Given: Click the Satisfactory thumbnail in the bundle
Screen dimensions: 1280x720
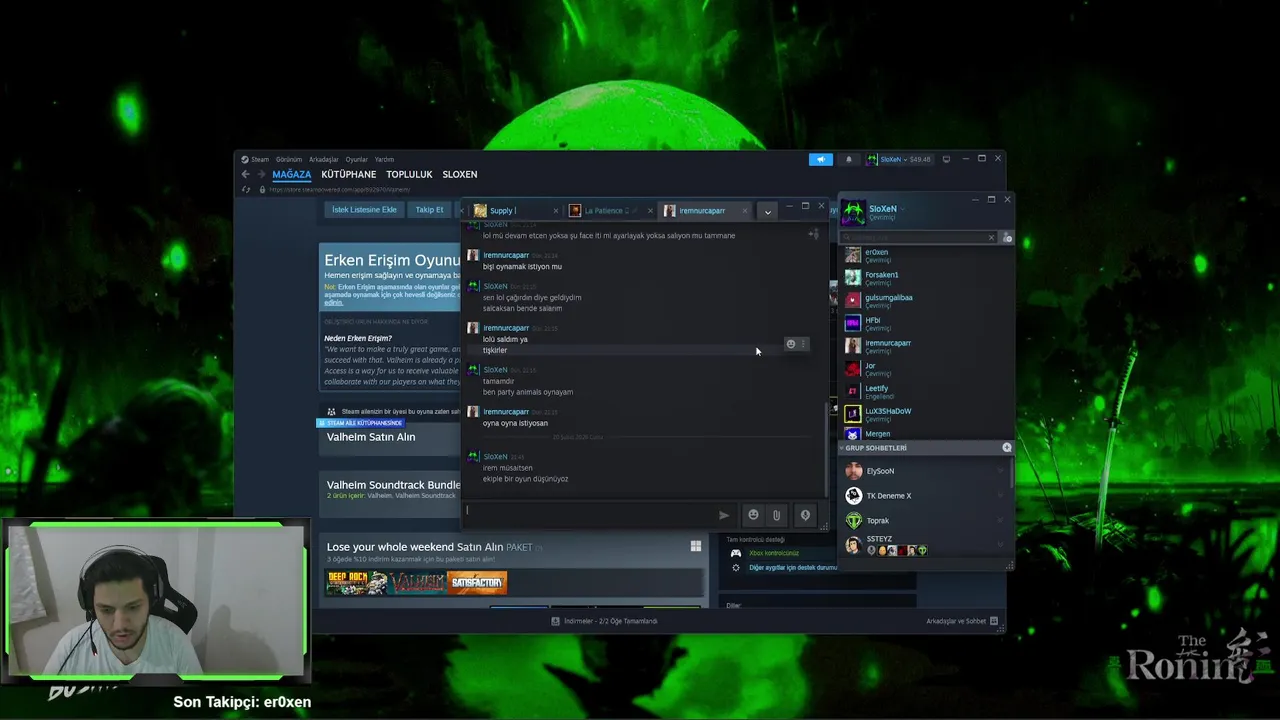Looking at the screenshot, I should 478,582.
